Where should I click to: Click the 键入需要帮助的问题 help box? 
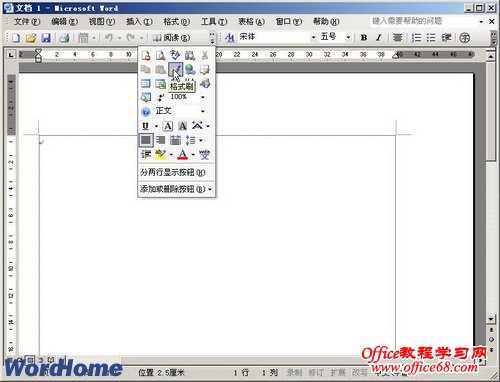pyautogui.click(x=423, y=21)
